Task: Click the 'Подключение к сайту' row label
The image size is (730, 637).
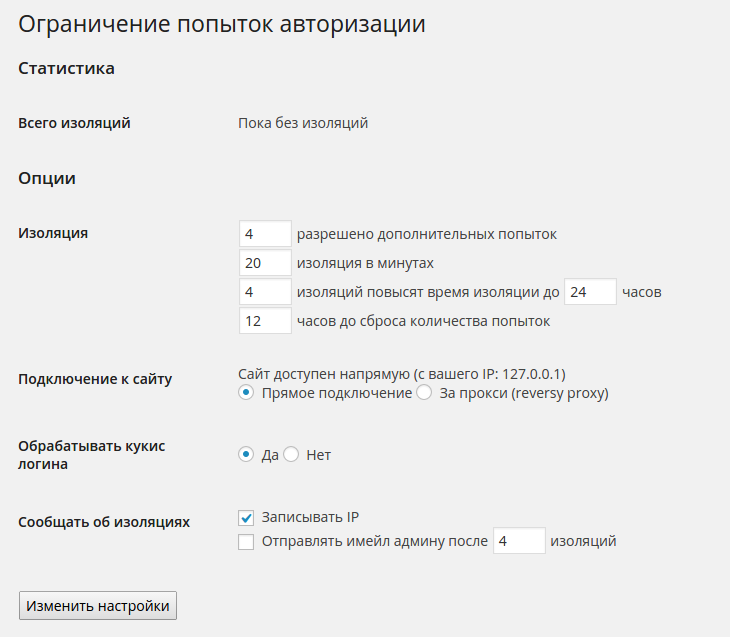Action: 96,379
